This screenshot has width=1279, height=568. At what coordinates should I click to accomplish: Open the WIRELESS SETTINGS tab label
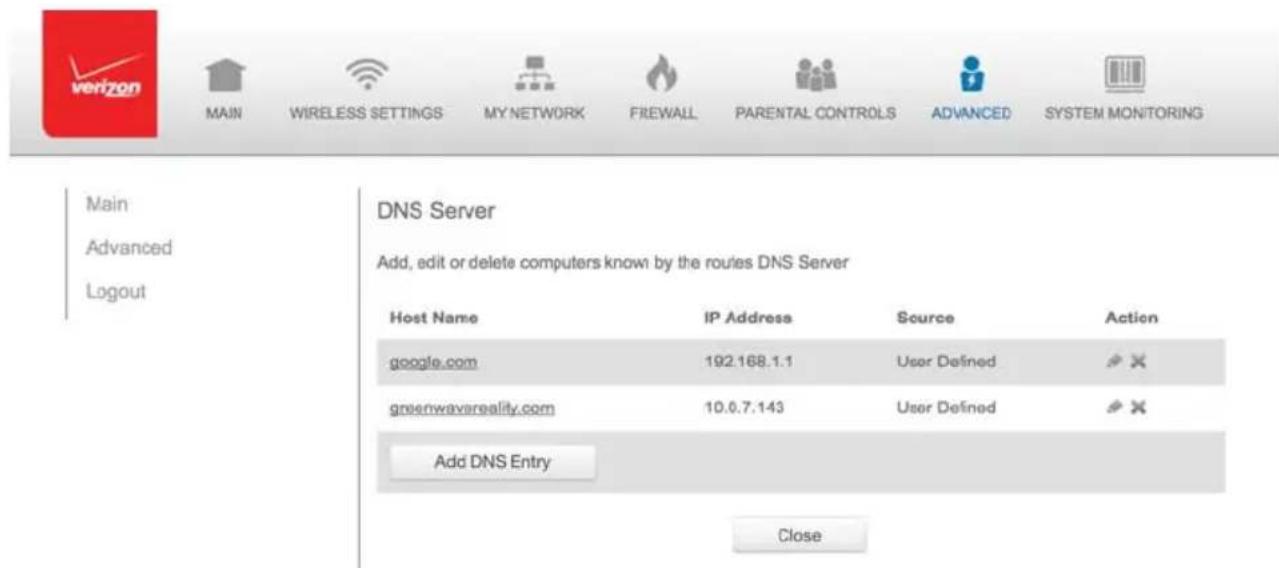pos(366,114)
